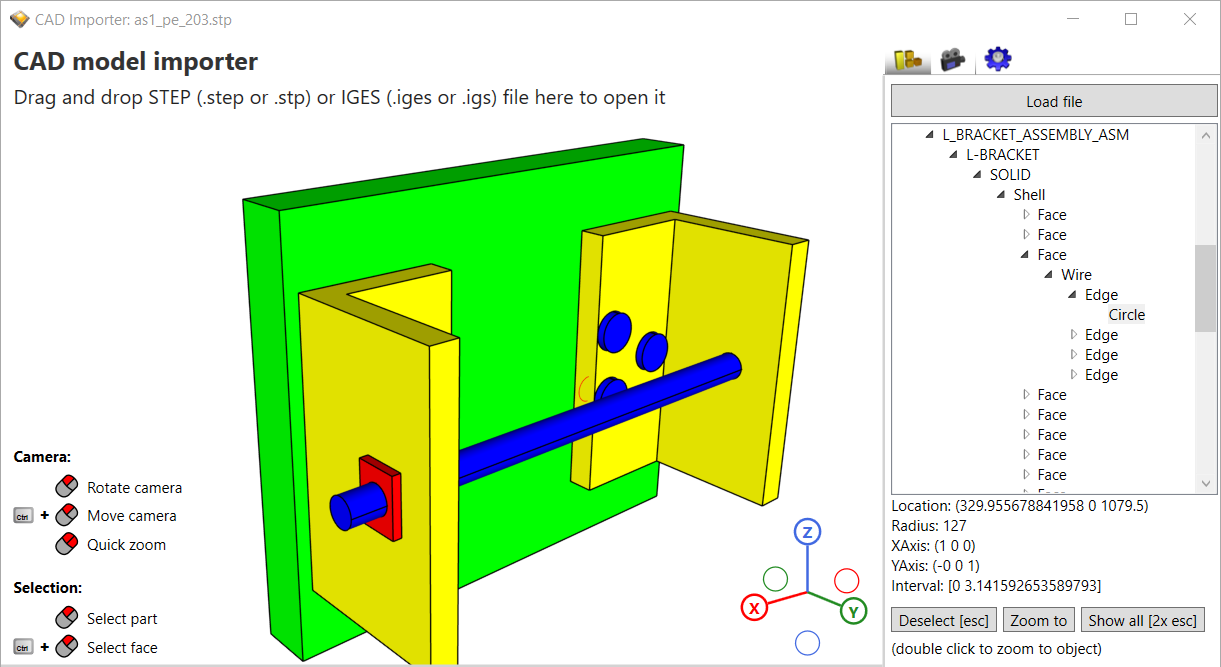Click the blue Z axis indicator

tap(807, 532)
